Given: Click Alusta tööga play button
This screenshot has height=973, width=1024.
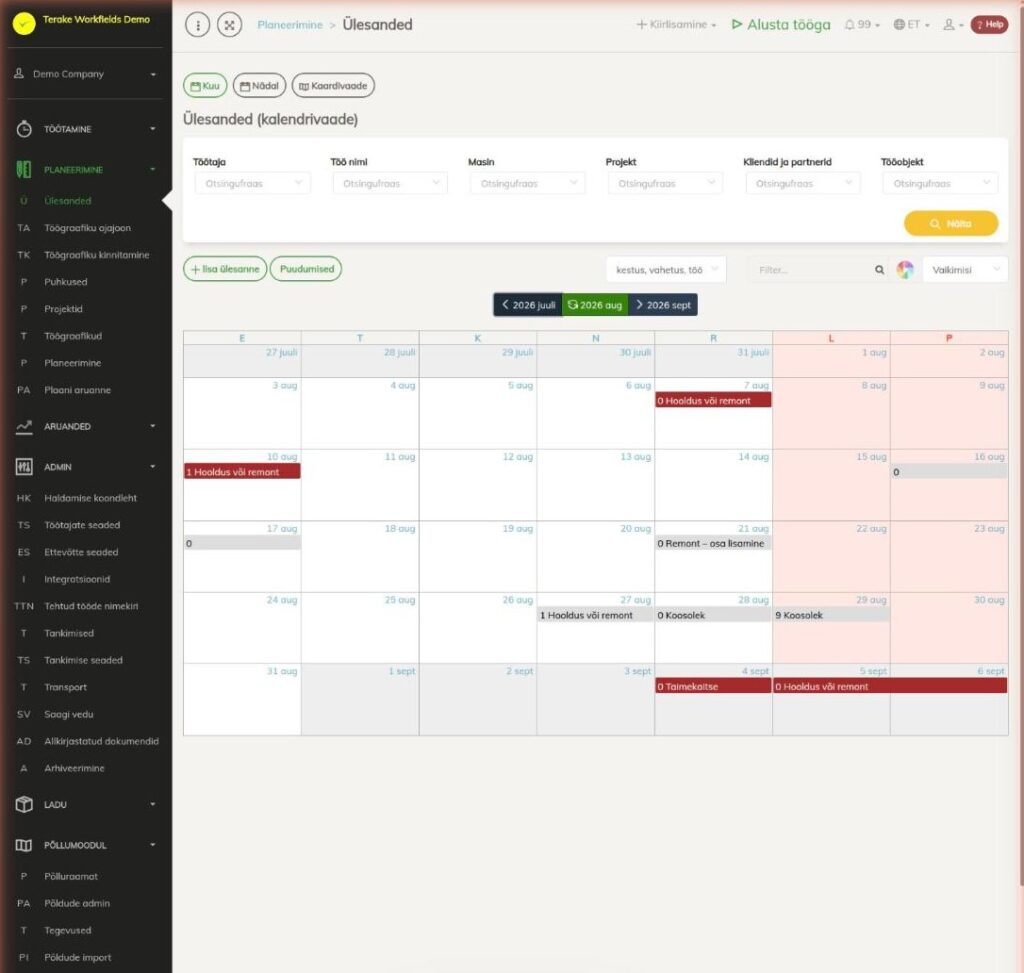Looking at the screenshot, I should click(780, 24).
